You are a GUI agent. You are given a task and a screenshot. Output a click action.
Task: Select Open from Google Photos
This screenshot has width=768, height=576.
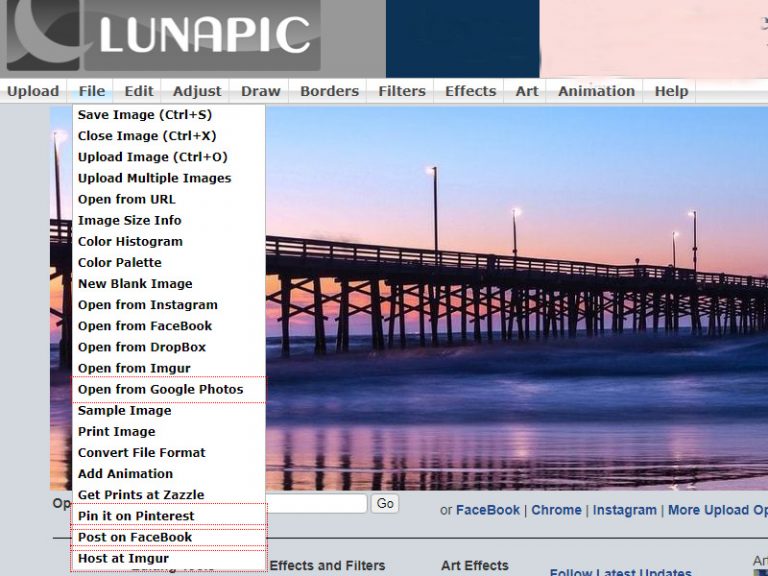[169, 389]
